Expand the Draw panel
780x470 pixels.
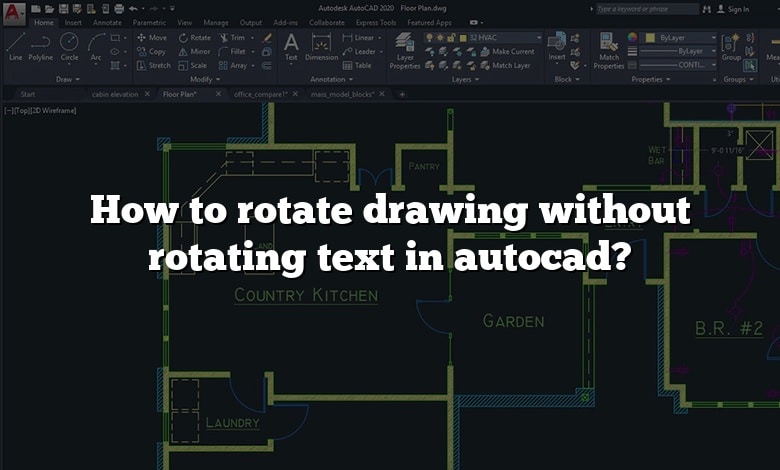[x=68, y=79]
